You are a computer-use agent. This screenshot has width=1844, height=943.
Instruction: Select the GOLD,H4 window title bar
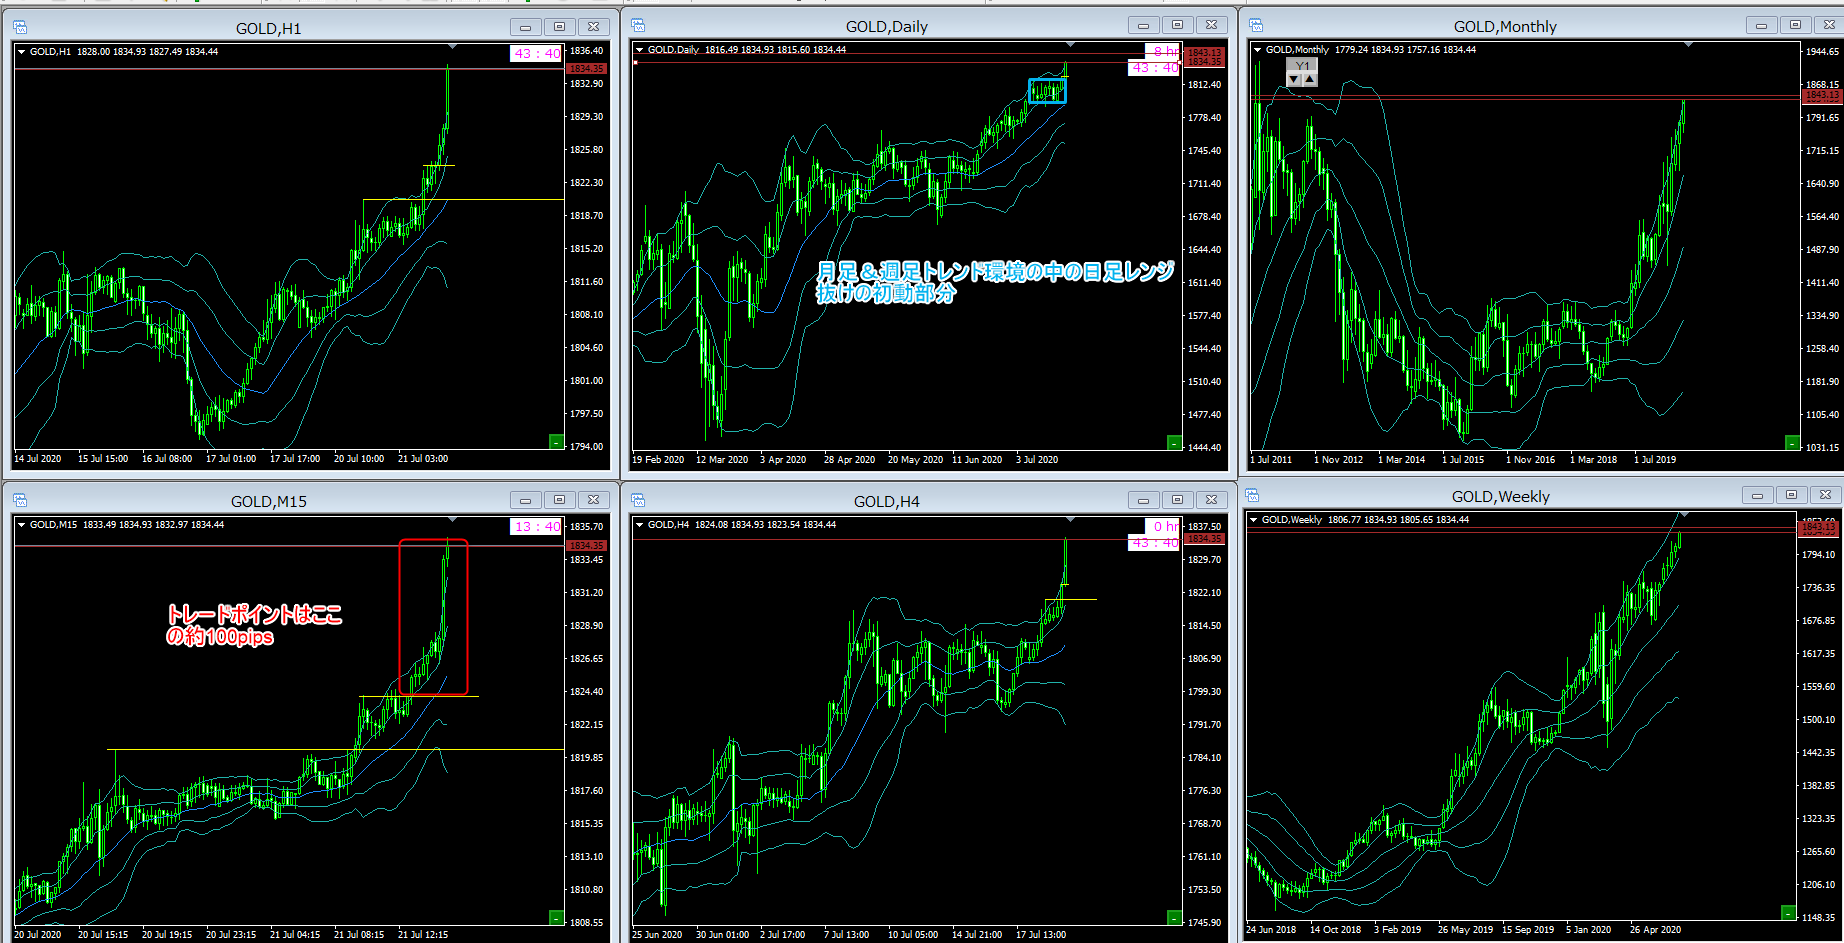pyautogui.click(x=886, y=501)
